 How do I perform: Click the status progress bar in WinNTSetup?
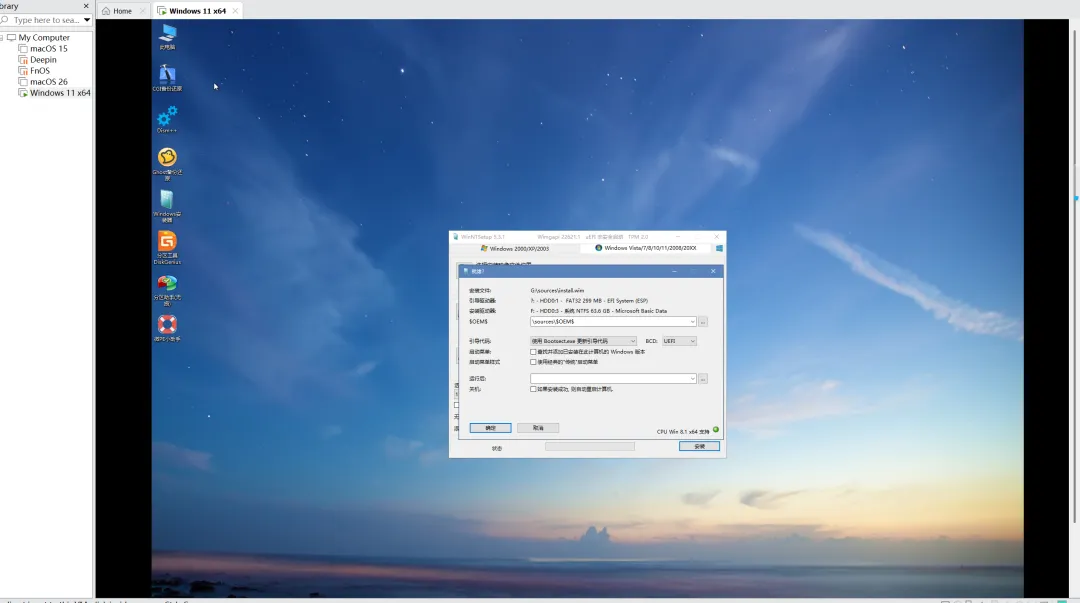coord(590,447)
